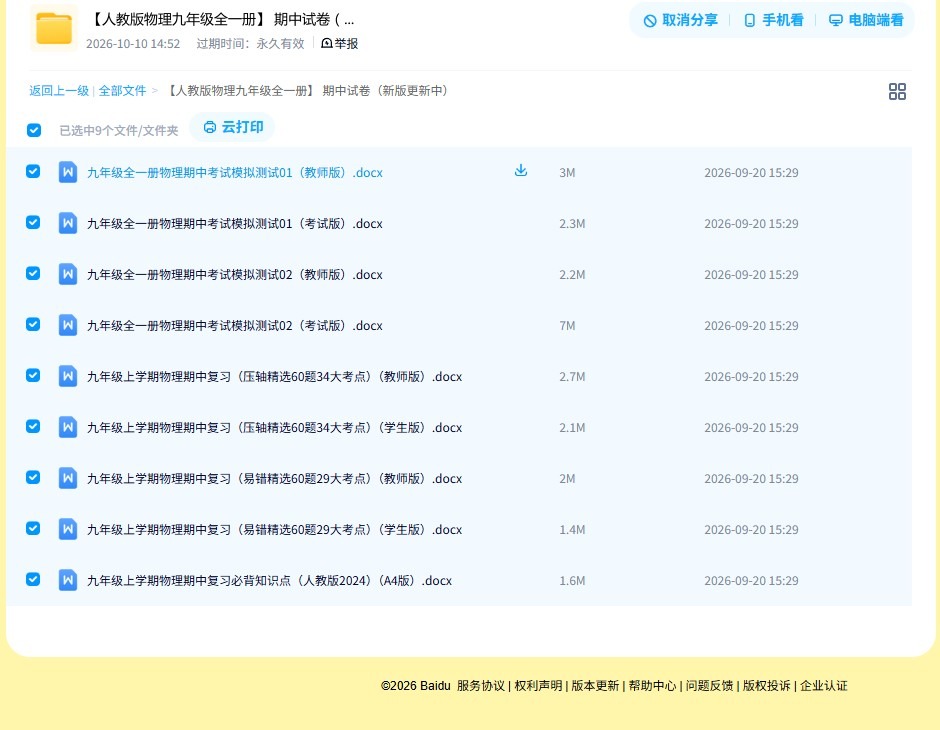Toggle the select-all files checkbox
The image size is (940, 730).
pos(34,130)
